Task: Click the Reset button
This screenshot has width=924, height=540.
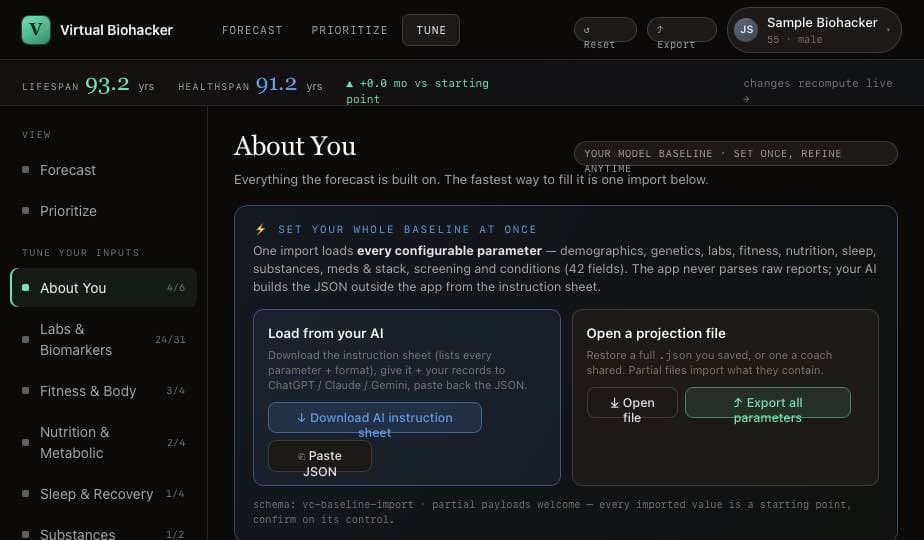Action: pos(605,30)
